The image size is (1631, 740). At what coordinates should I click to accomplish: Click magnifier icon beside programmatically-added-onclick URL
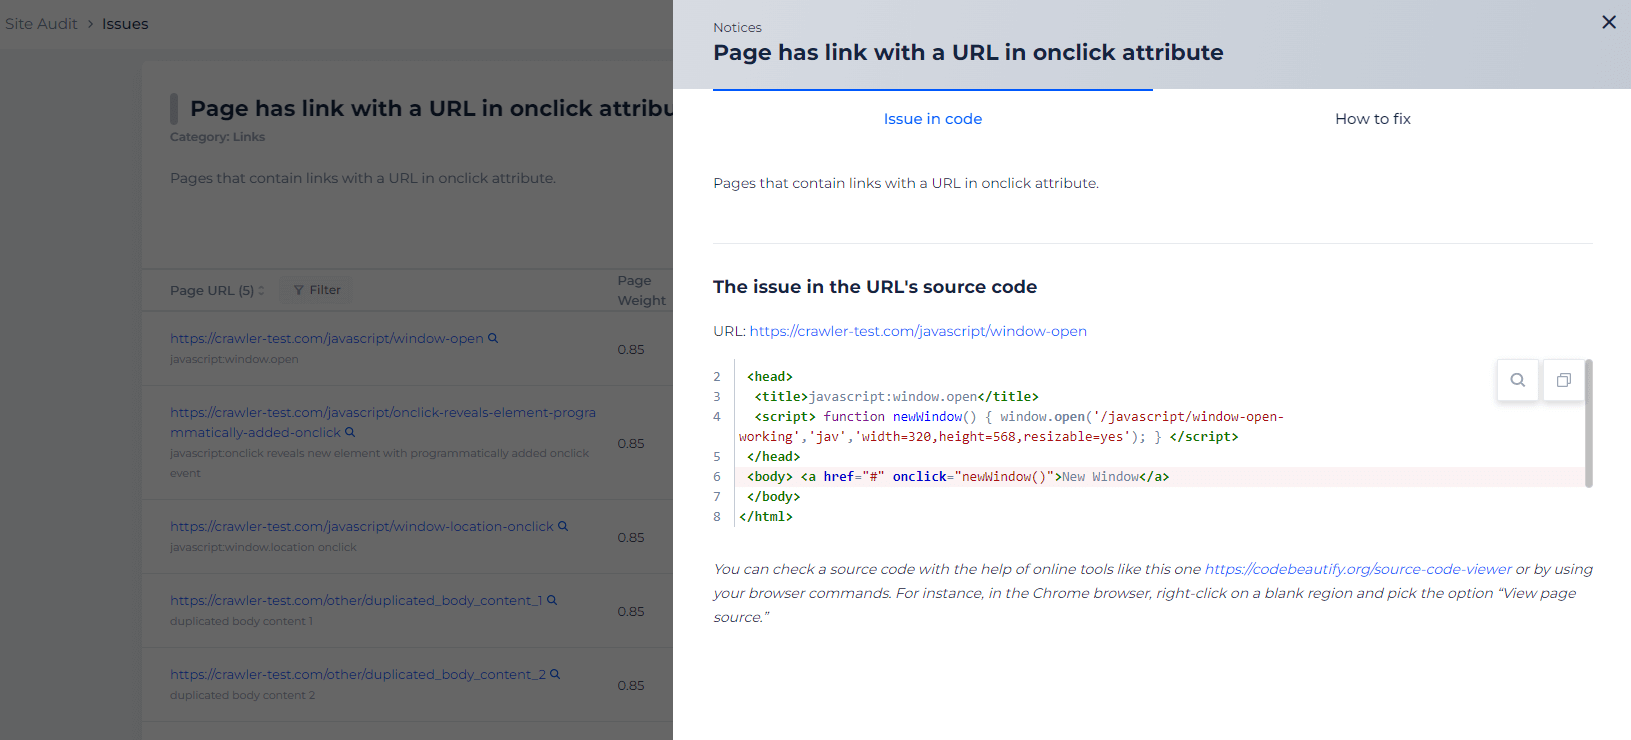tap(350, 433)
